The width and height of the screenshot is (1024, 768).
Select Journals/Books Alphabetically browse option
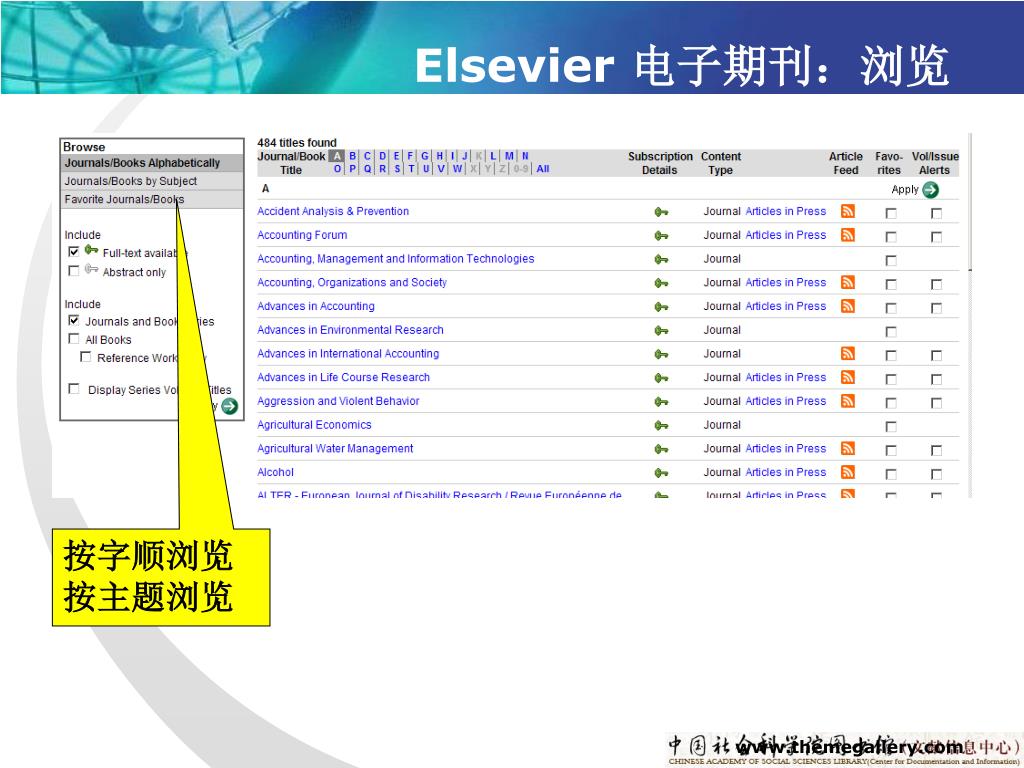coord(152,163)
